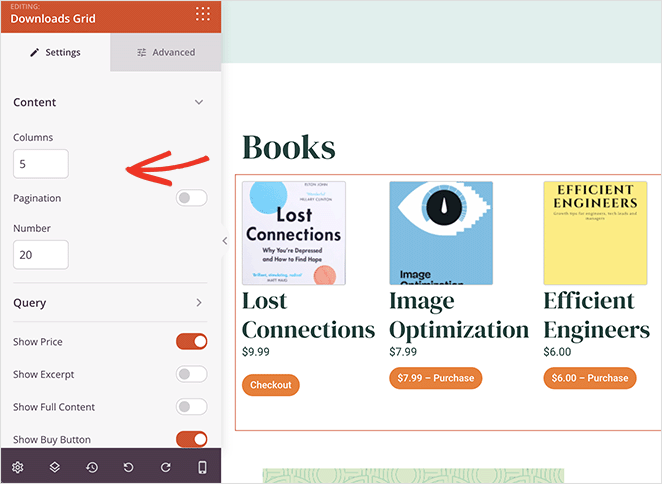662x484 pixels.
Task: Click the Image Optimization book cover
Action: [x=441, y=233]
